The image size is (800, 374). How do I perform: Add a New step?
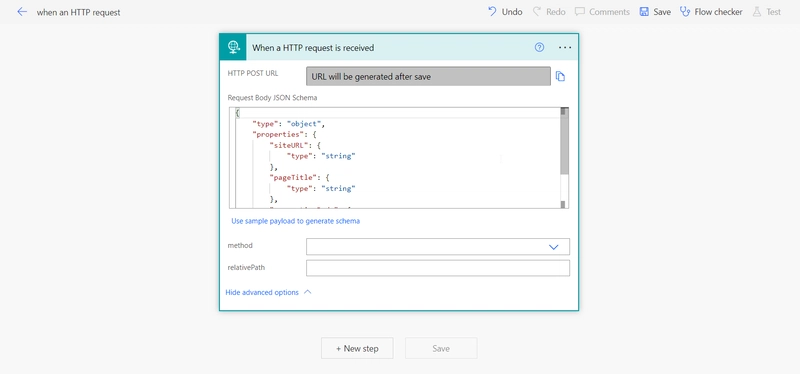[x=357, y=348]
